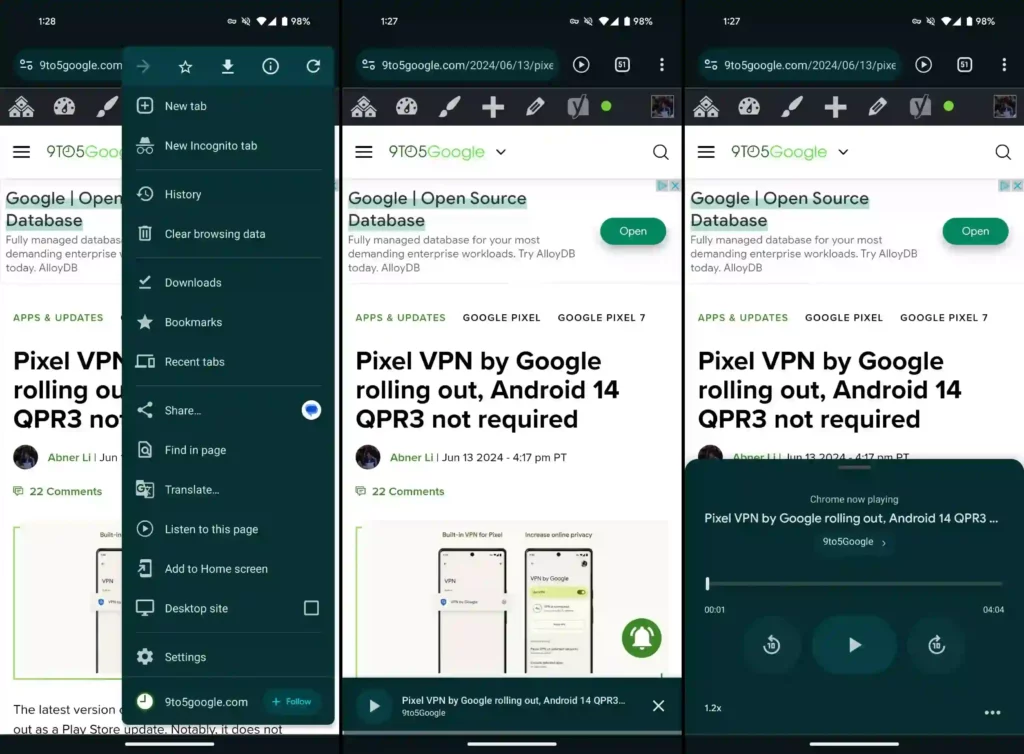The height and width of the screenshot is (754, 1024).
Task: Tap the forward arrow in Chrome menu
Action: pyautogui.click(x=143, y=66)
